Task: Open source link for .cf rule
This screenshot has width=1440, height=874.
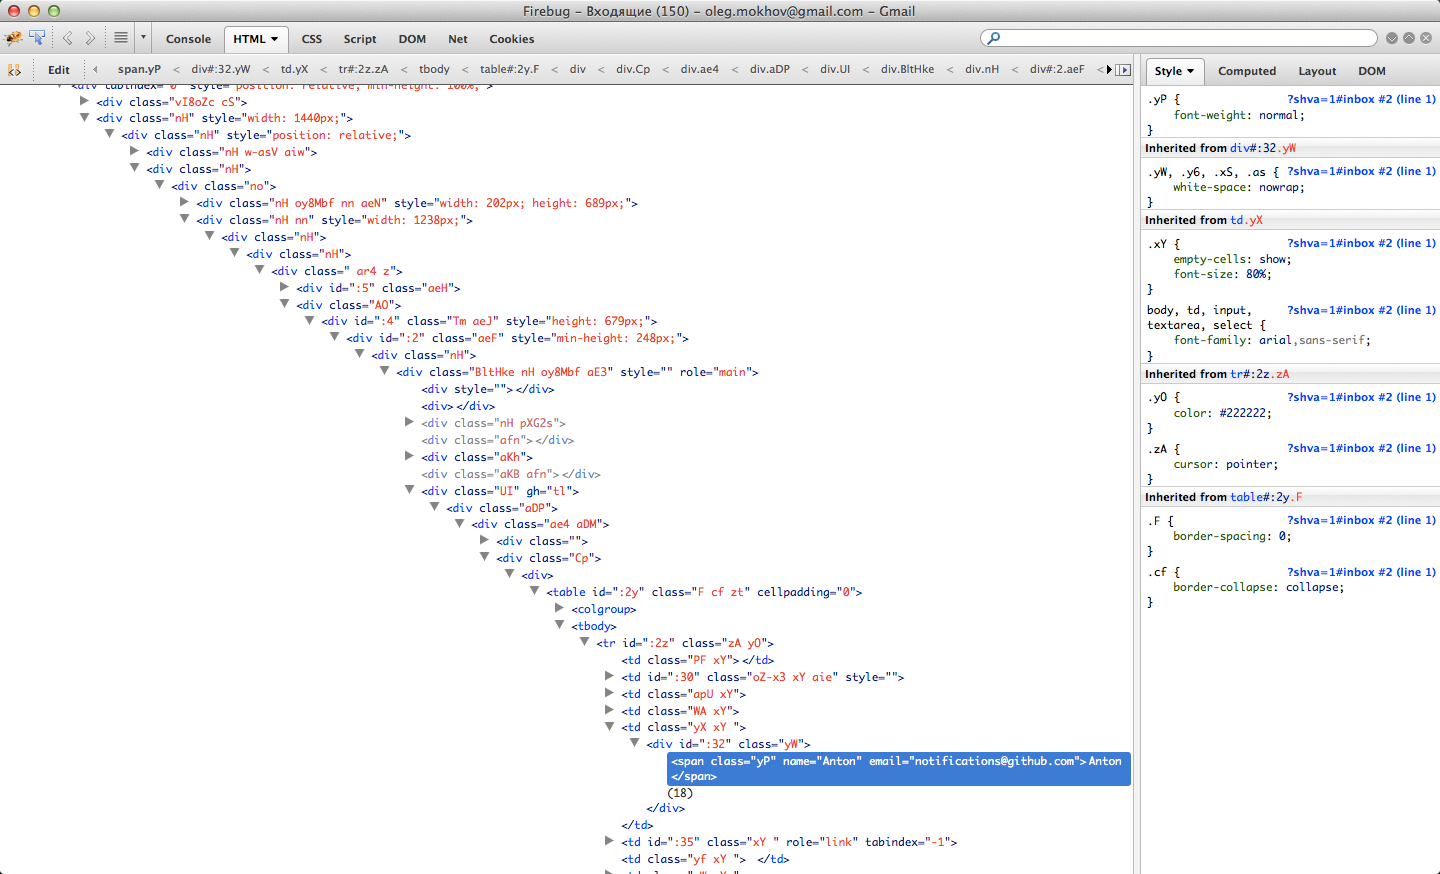Action: pyautogui.click(x=1361, y=572)
